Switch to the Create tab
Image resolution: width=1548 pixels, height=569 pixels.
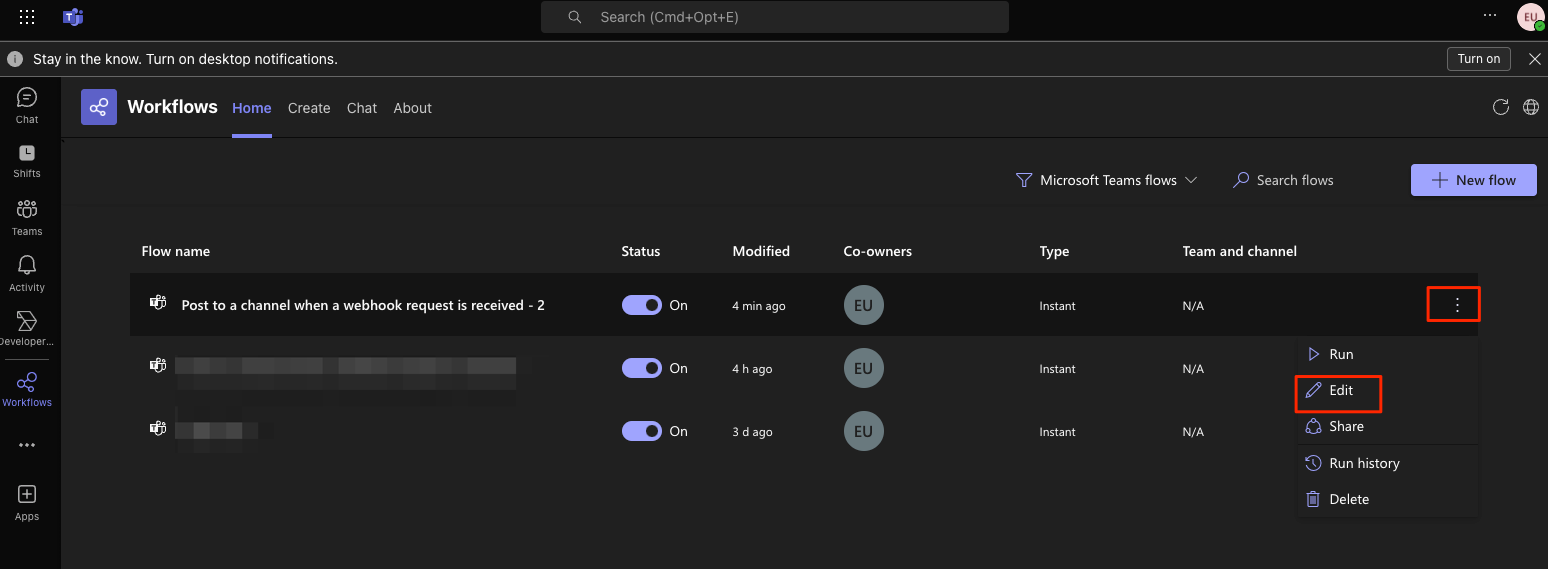click(309, 108)
